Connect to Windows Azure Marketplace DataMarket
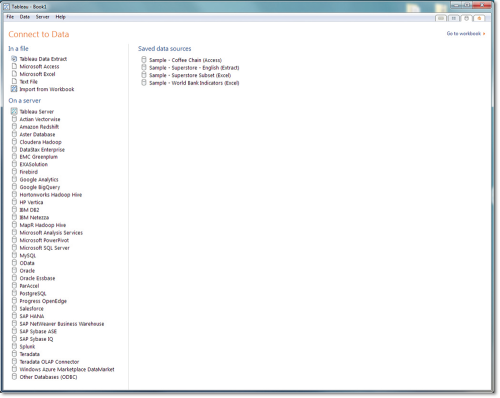Screen dimensions: 500x398 [x=67, y=369]
